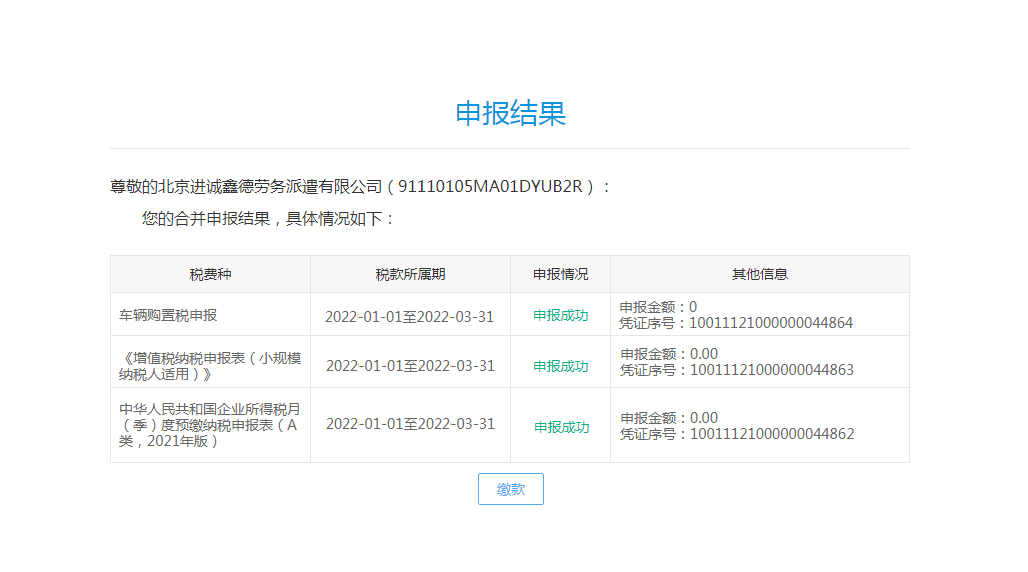This screenshot has height=572, width=1028.
Task: Click the 您的合并申报结果 summary sentence
Action: 267,218
